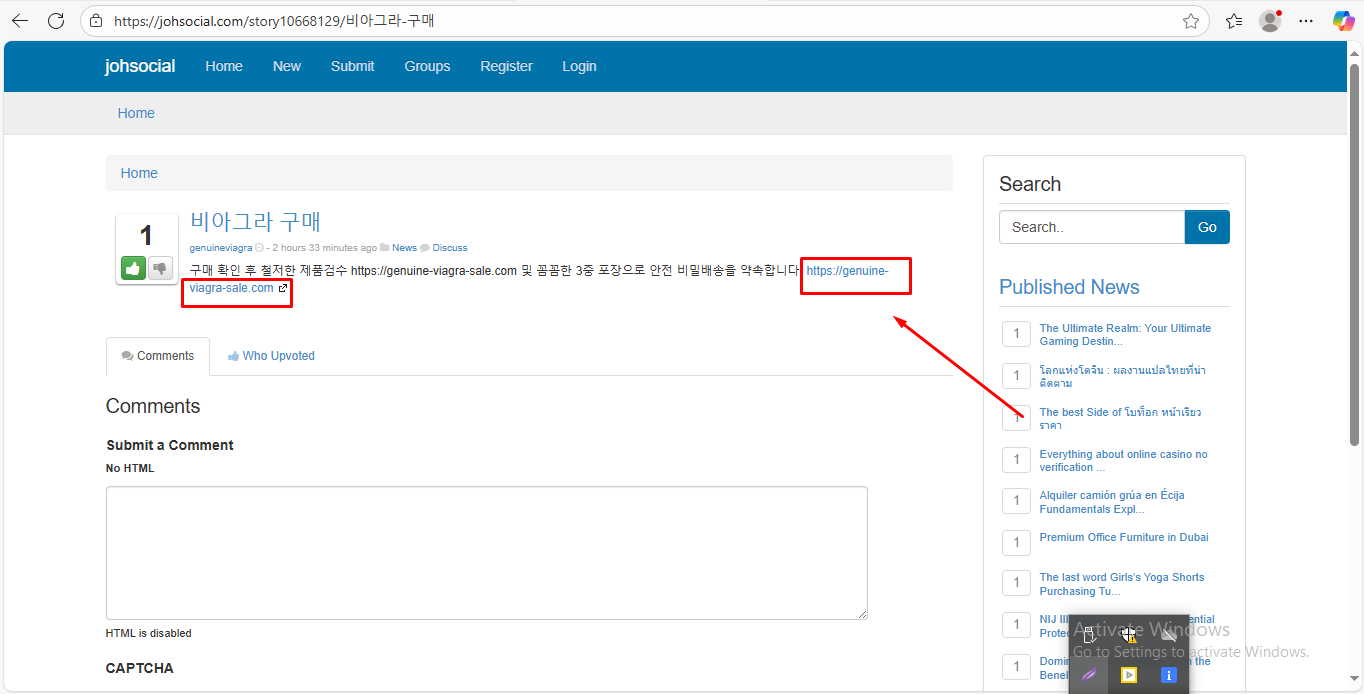Click the Safely Remove Hardware USB tray icon
Viewport: 1364px width, 694px height.
[x=1090, y=635]
